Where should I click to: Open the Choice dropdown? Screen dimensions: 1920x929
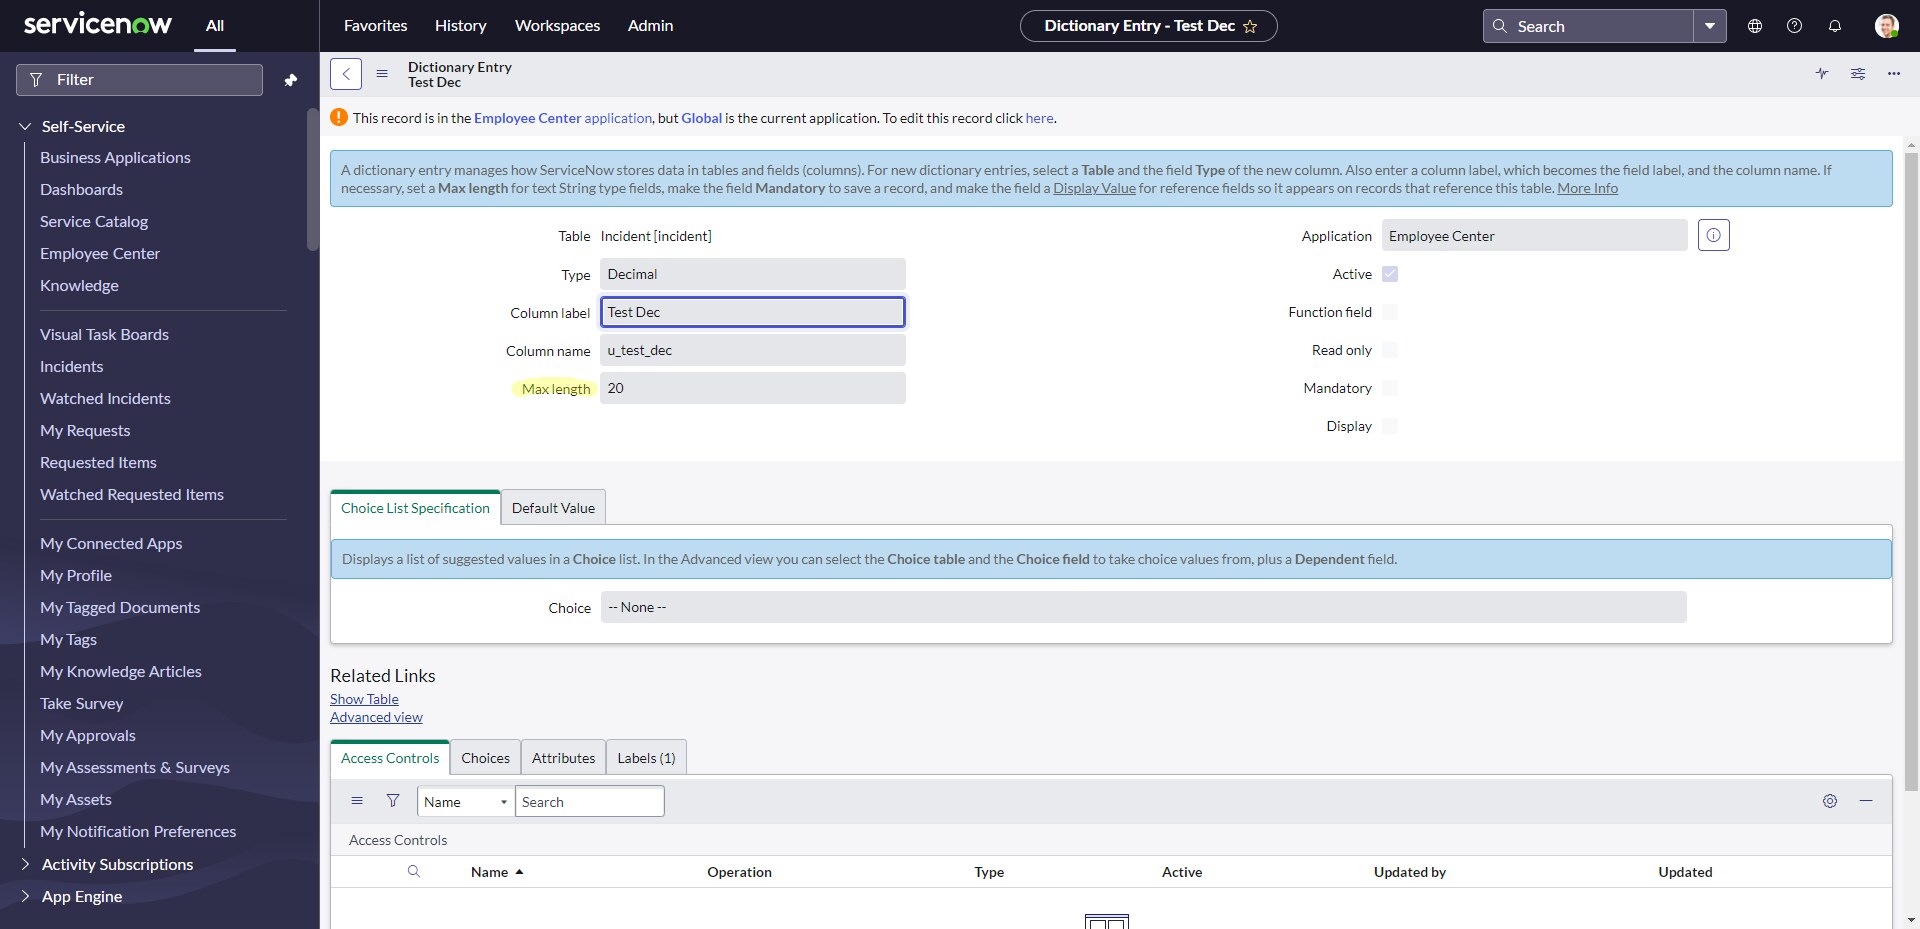(x=1143, y=607)
